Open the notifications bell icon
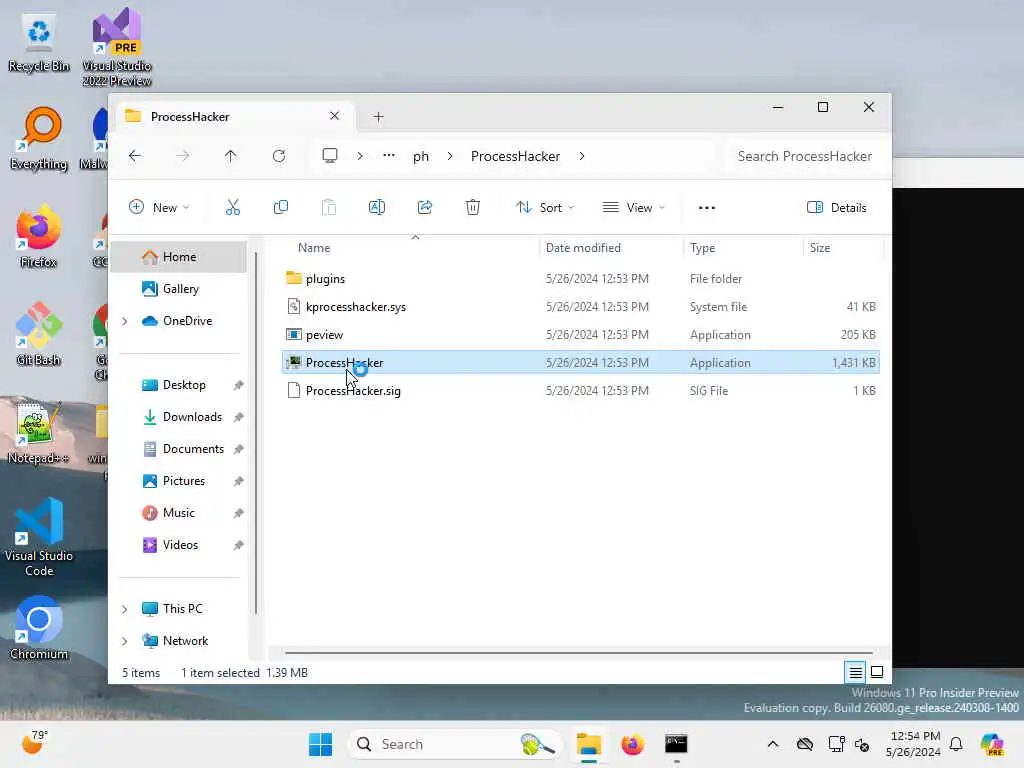1024x768 pixels. click(x=956, y=744)
